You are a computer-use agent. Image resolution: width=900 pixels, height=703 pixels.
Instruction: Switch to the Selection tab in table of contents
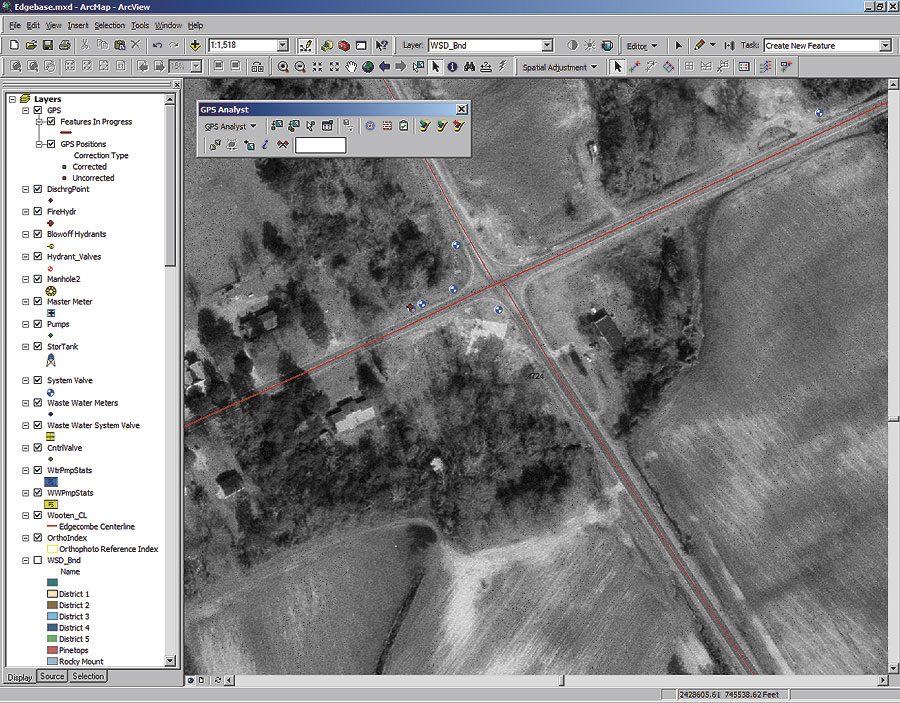click(88, 677)
